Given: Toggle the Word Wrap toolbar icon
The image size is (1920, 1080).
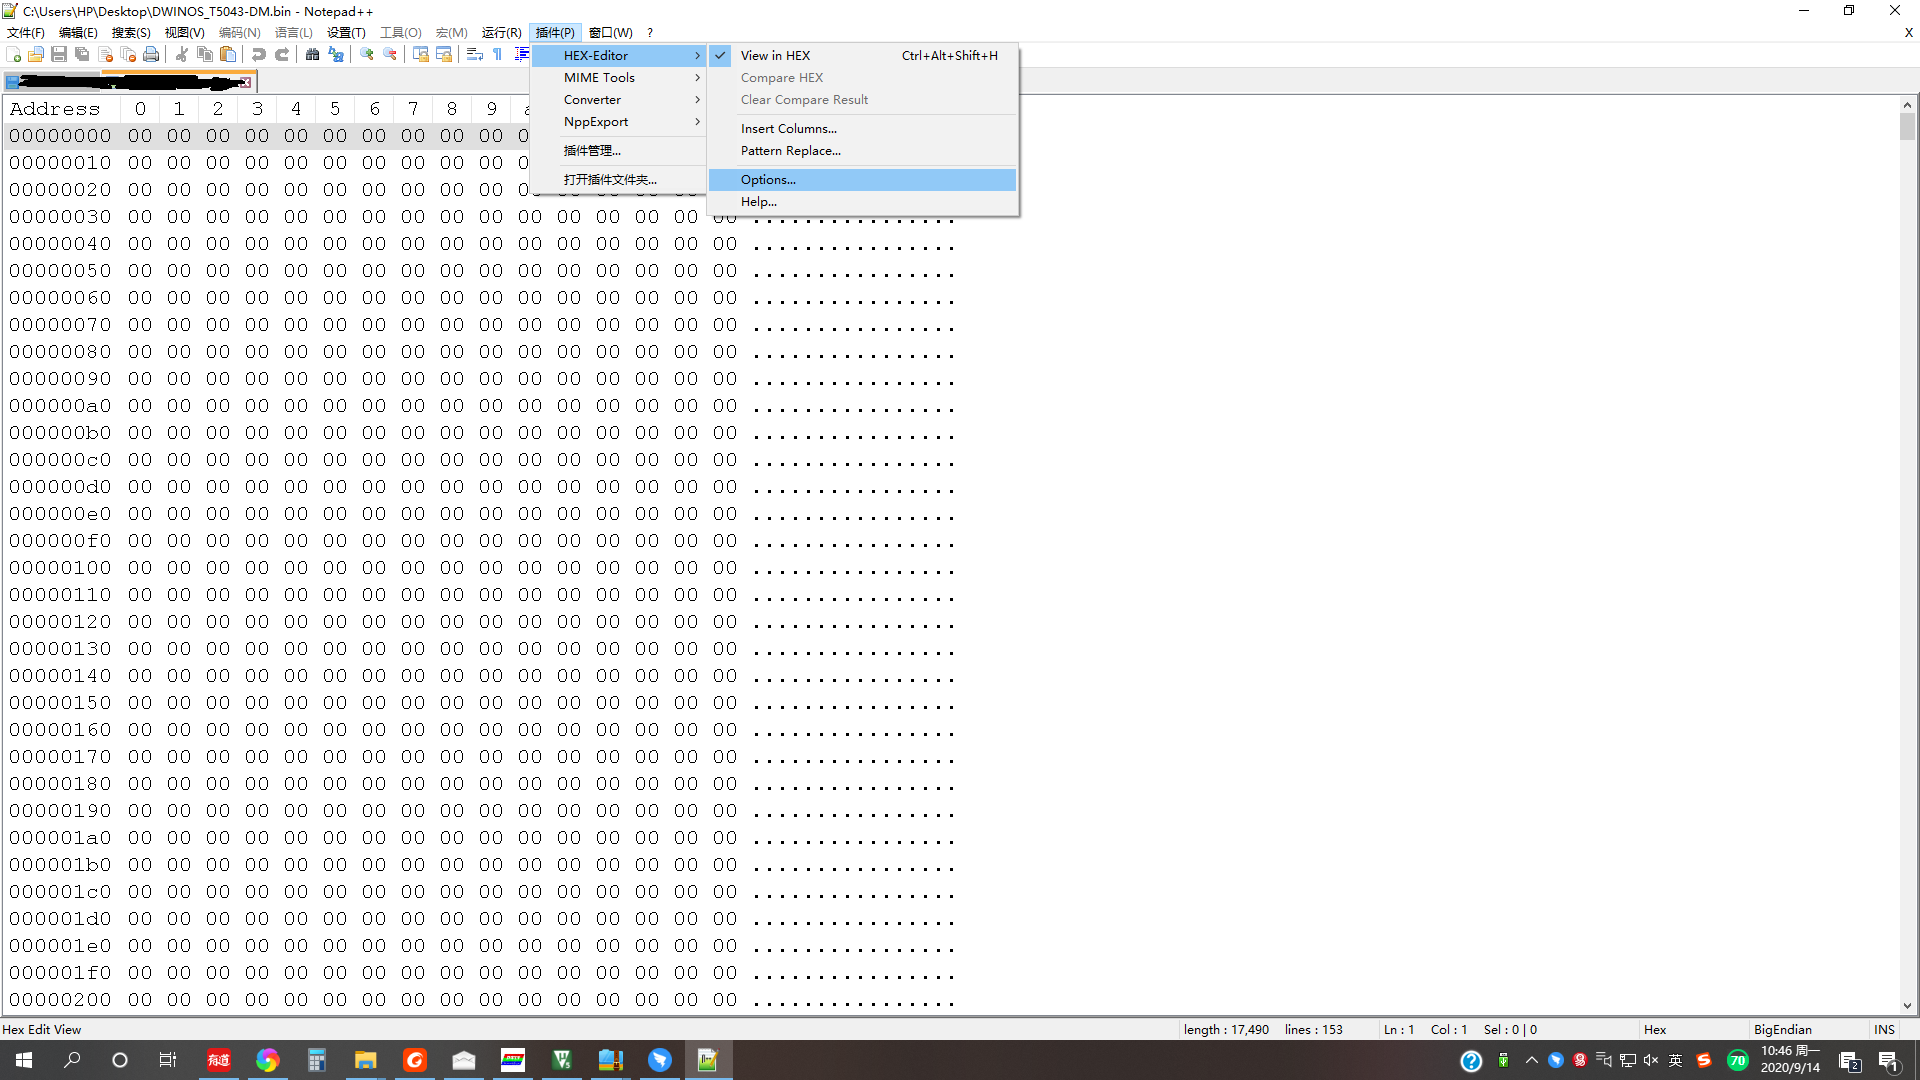Looking at the screenshot, I should coord(475,54).
